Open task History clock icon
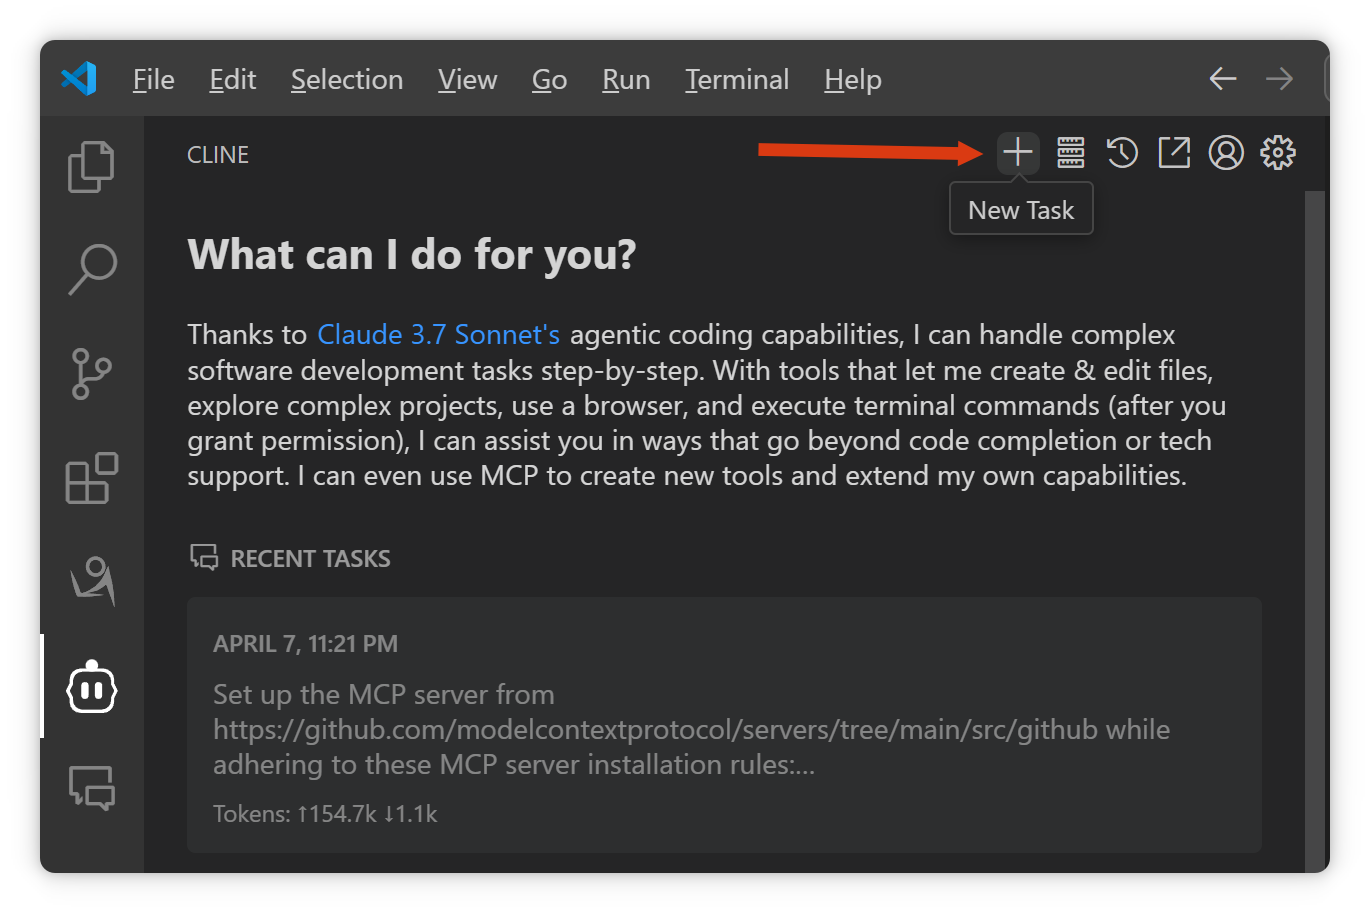 click(1122, 153)
